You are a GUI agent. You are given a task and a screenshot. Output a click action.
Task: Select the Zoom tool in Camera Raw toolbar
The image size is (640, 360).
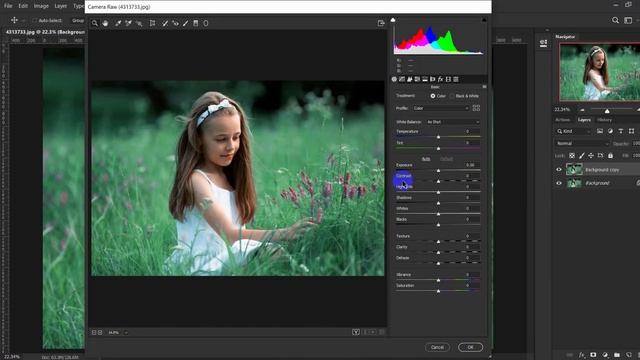95,23
